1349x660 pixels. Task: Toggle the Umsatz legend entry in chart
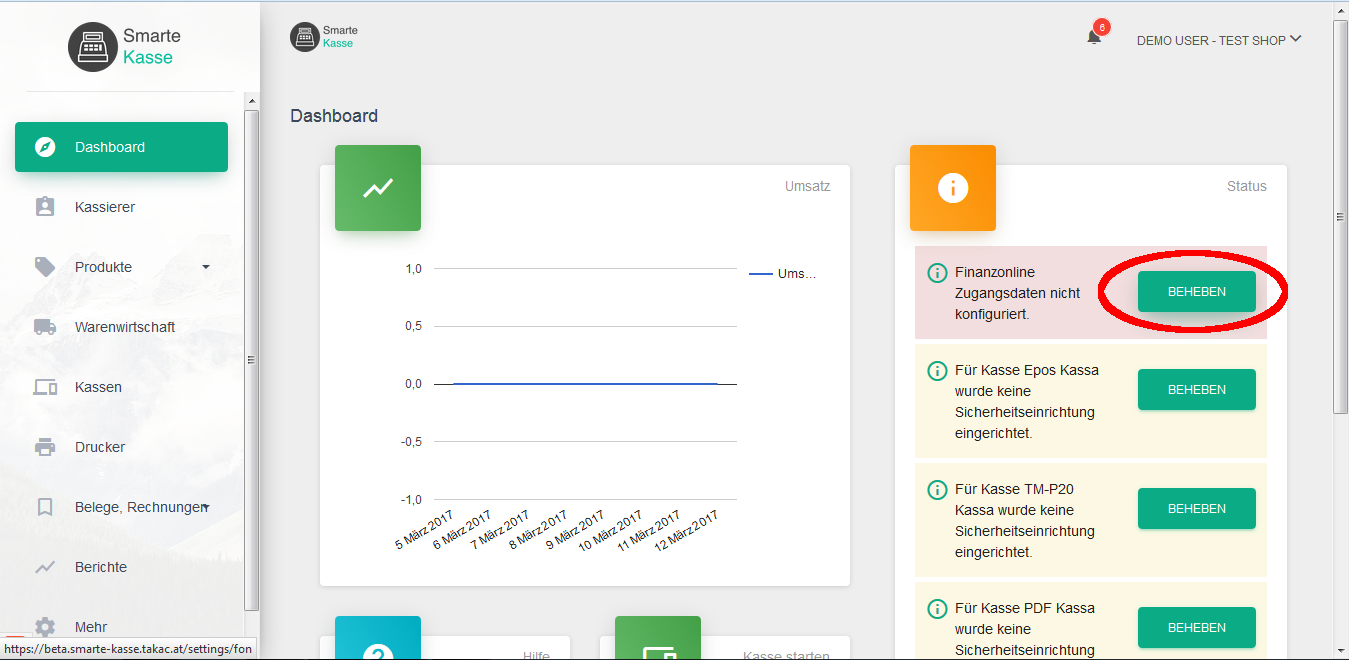[x=783, y=274]
